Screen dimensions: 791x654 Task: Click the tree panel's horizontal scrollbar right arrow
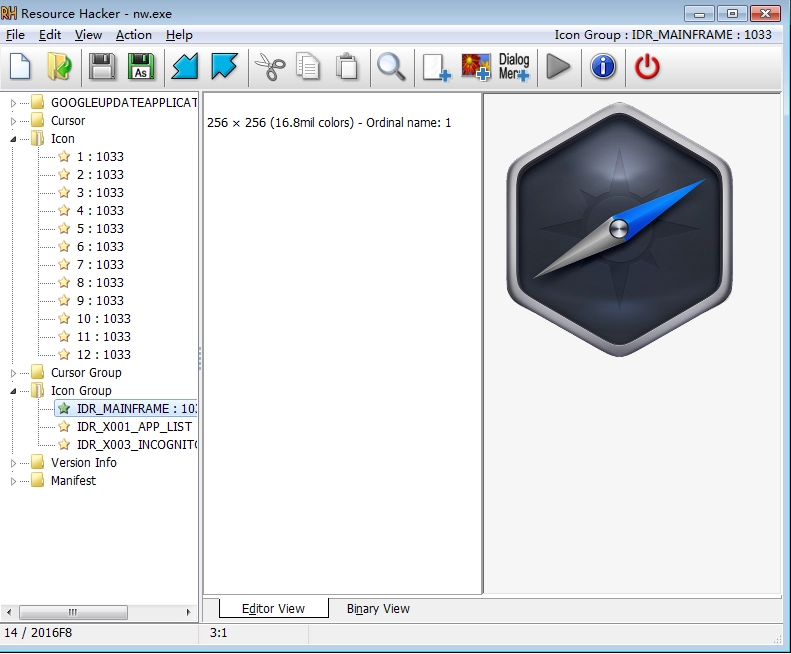(x=190, y=611)
